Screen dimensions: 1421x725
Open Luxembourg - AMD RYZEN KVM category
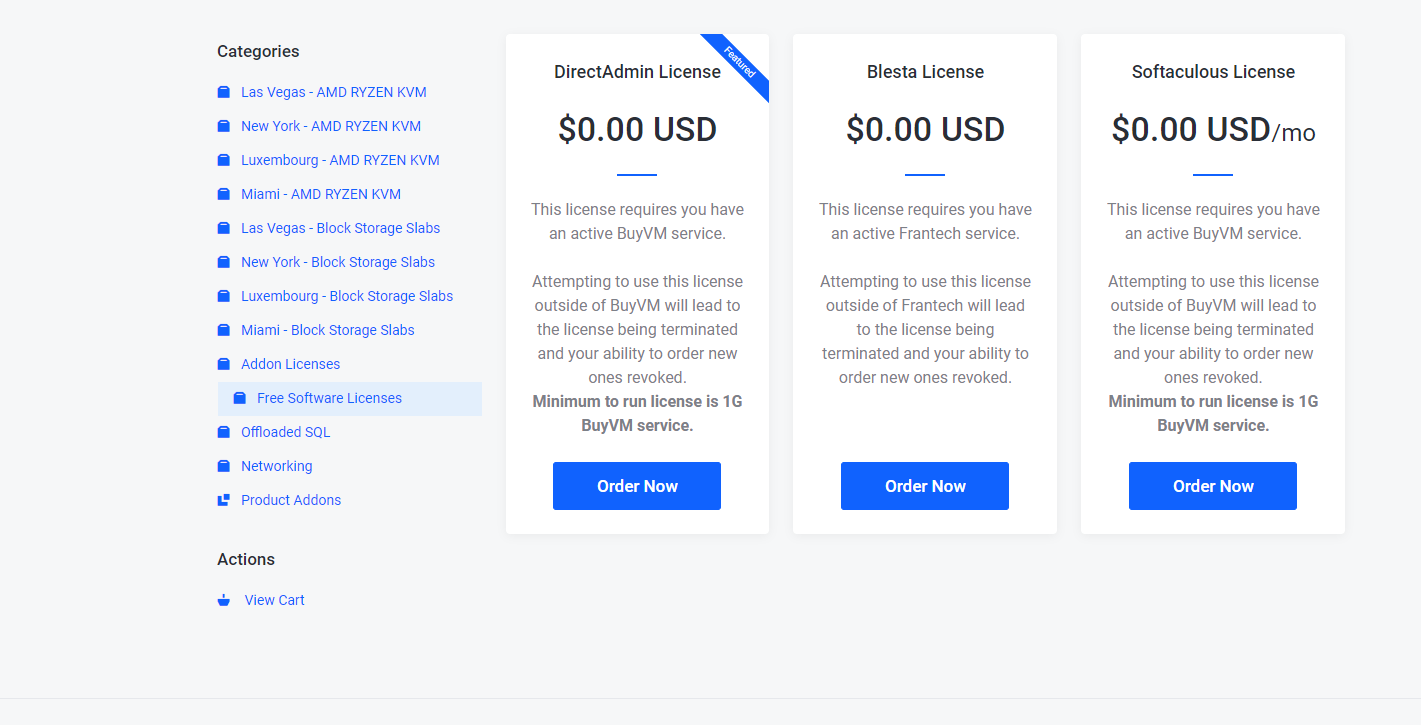(x=340, y=160)
